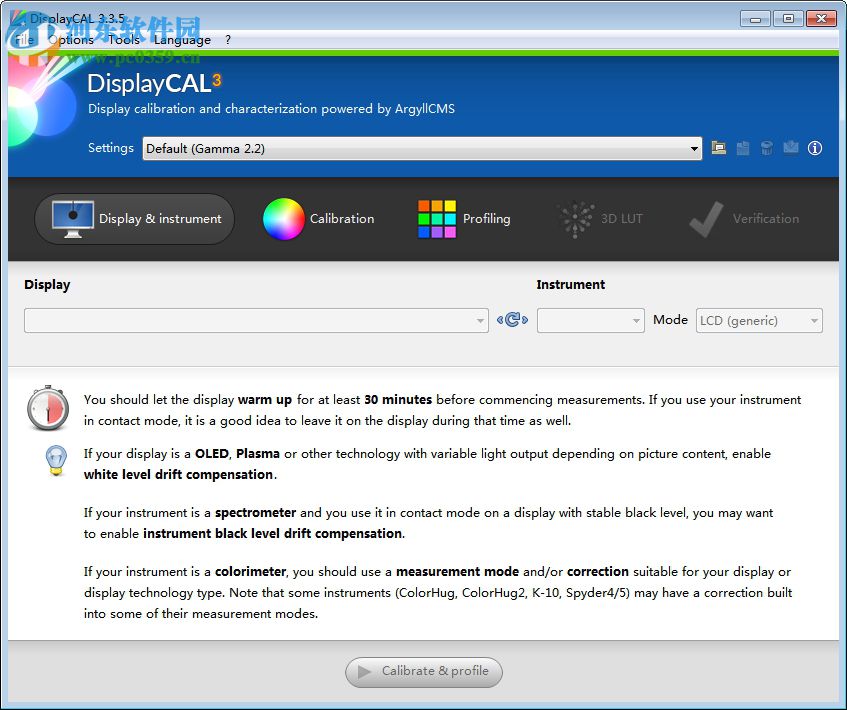The image size is (847, 710).
Task: Click the color wheel Calibration icon
Action: coord(284,219)
